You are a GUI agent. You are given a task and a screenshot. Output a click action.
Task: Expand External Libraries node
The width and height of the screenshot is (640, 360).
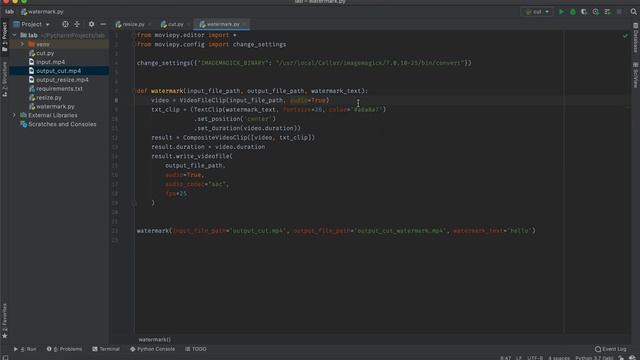pos(14,115)
